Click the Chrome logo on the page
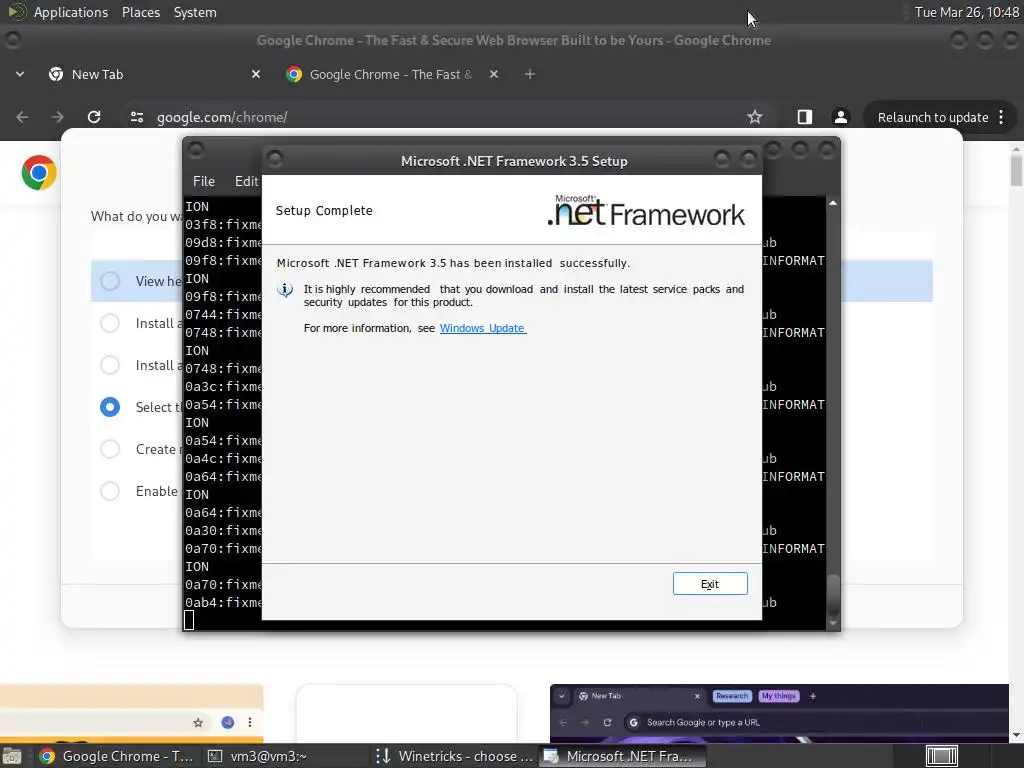 (39, 172)
